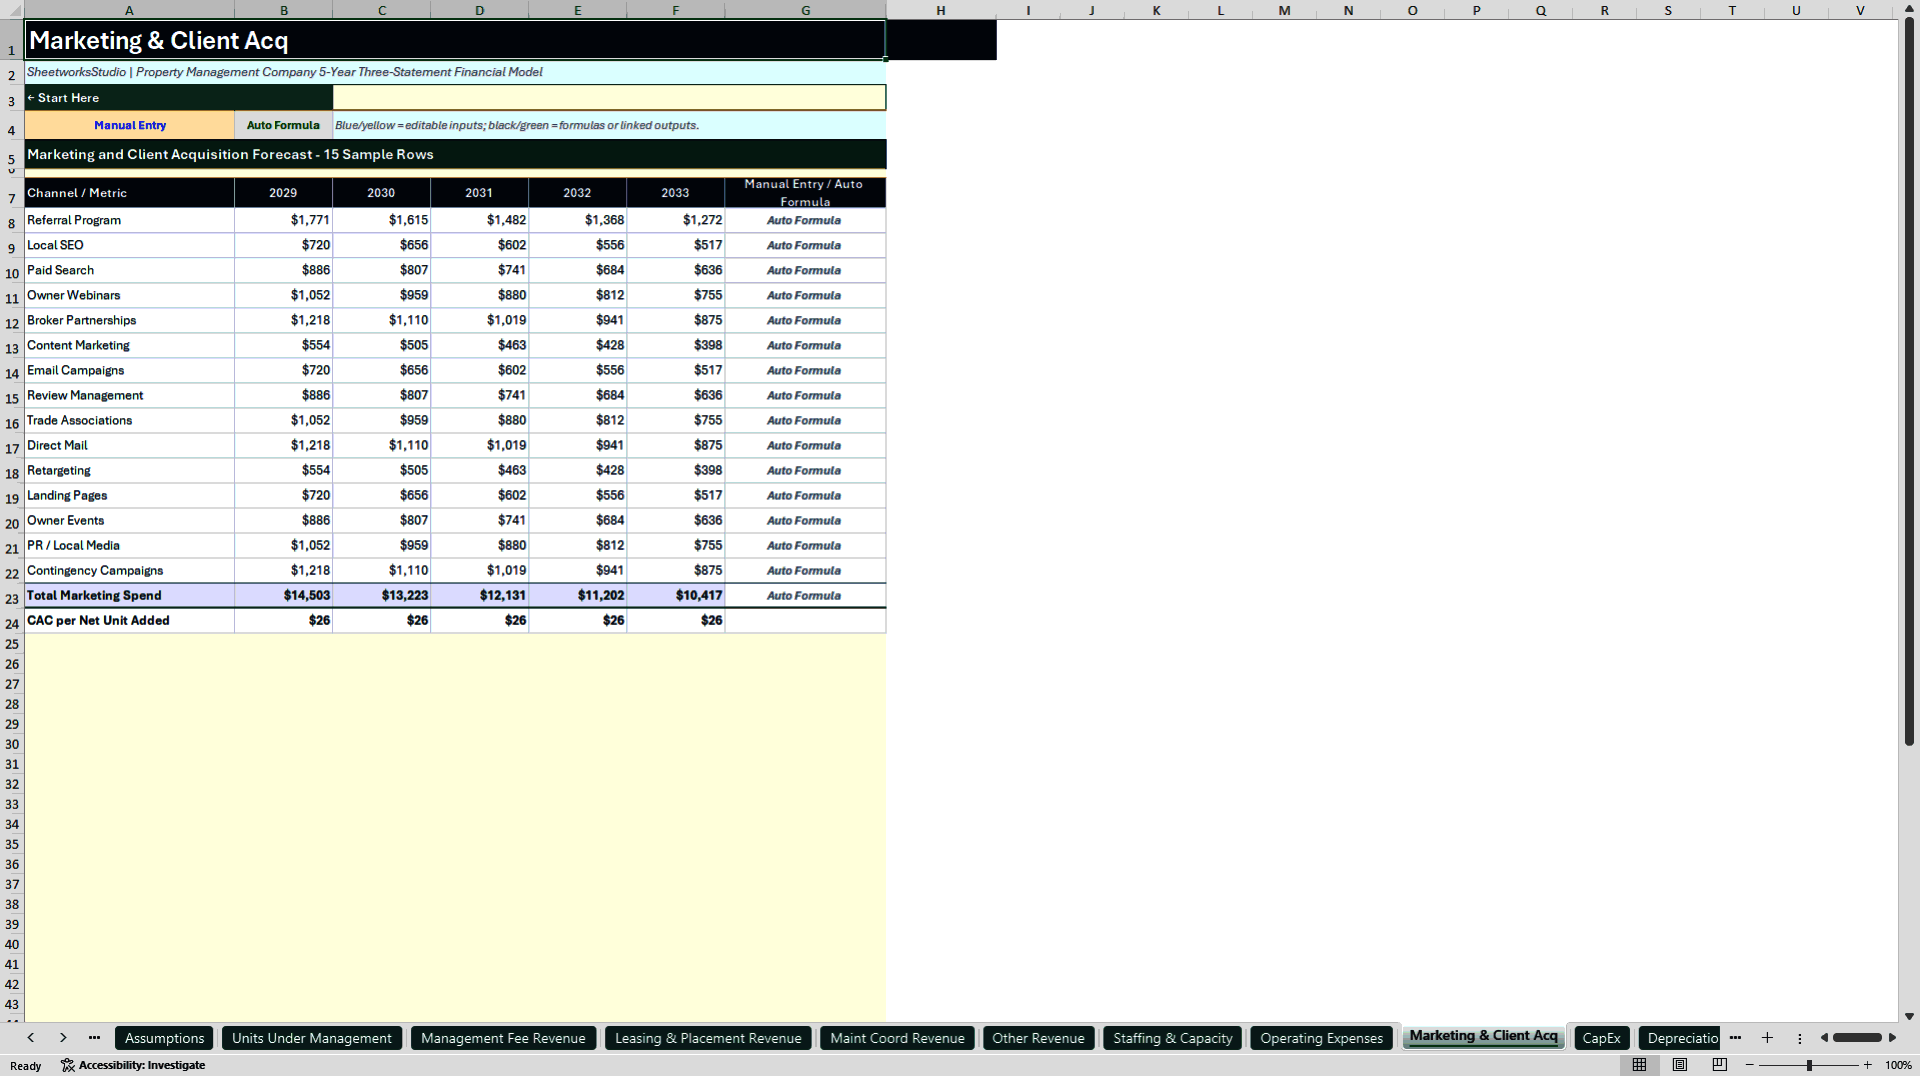Click the Select All corner triangle

12,10
